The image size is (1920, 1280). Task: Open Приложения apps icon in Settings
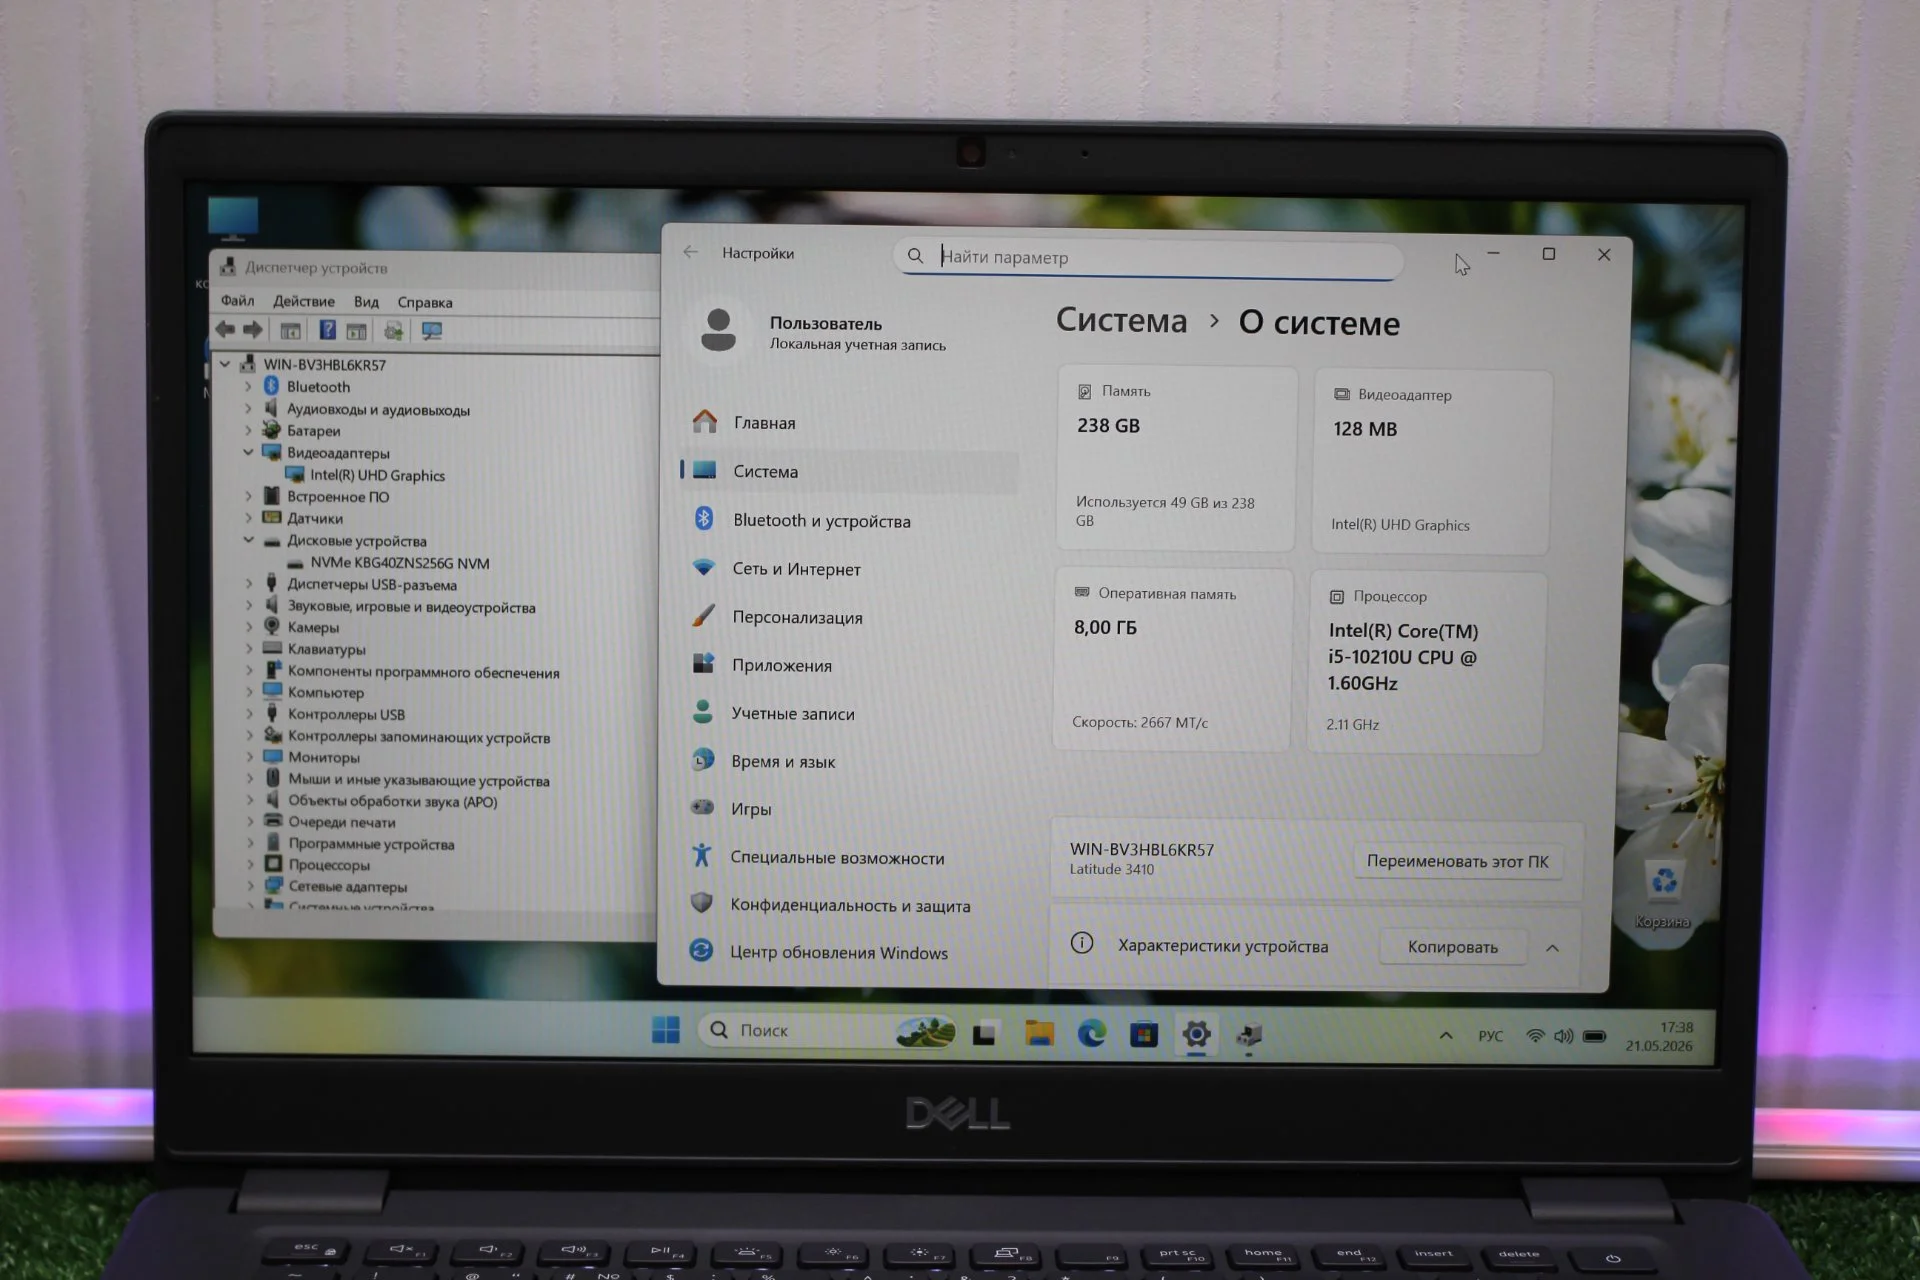(704, 664)
